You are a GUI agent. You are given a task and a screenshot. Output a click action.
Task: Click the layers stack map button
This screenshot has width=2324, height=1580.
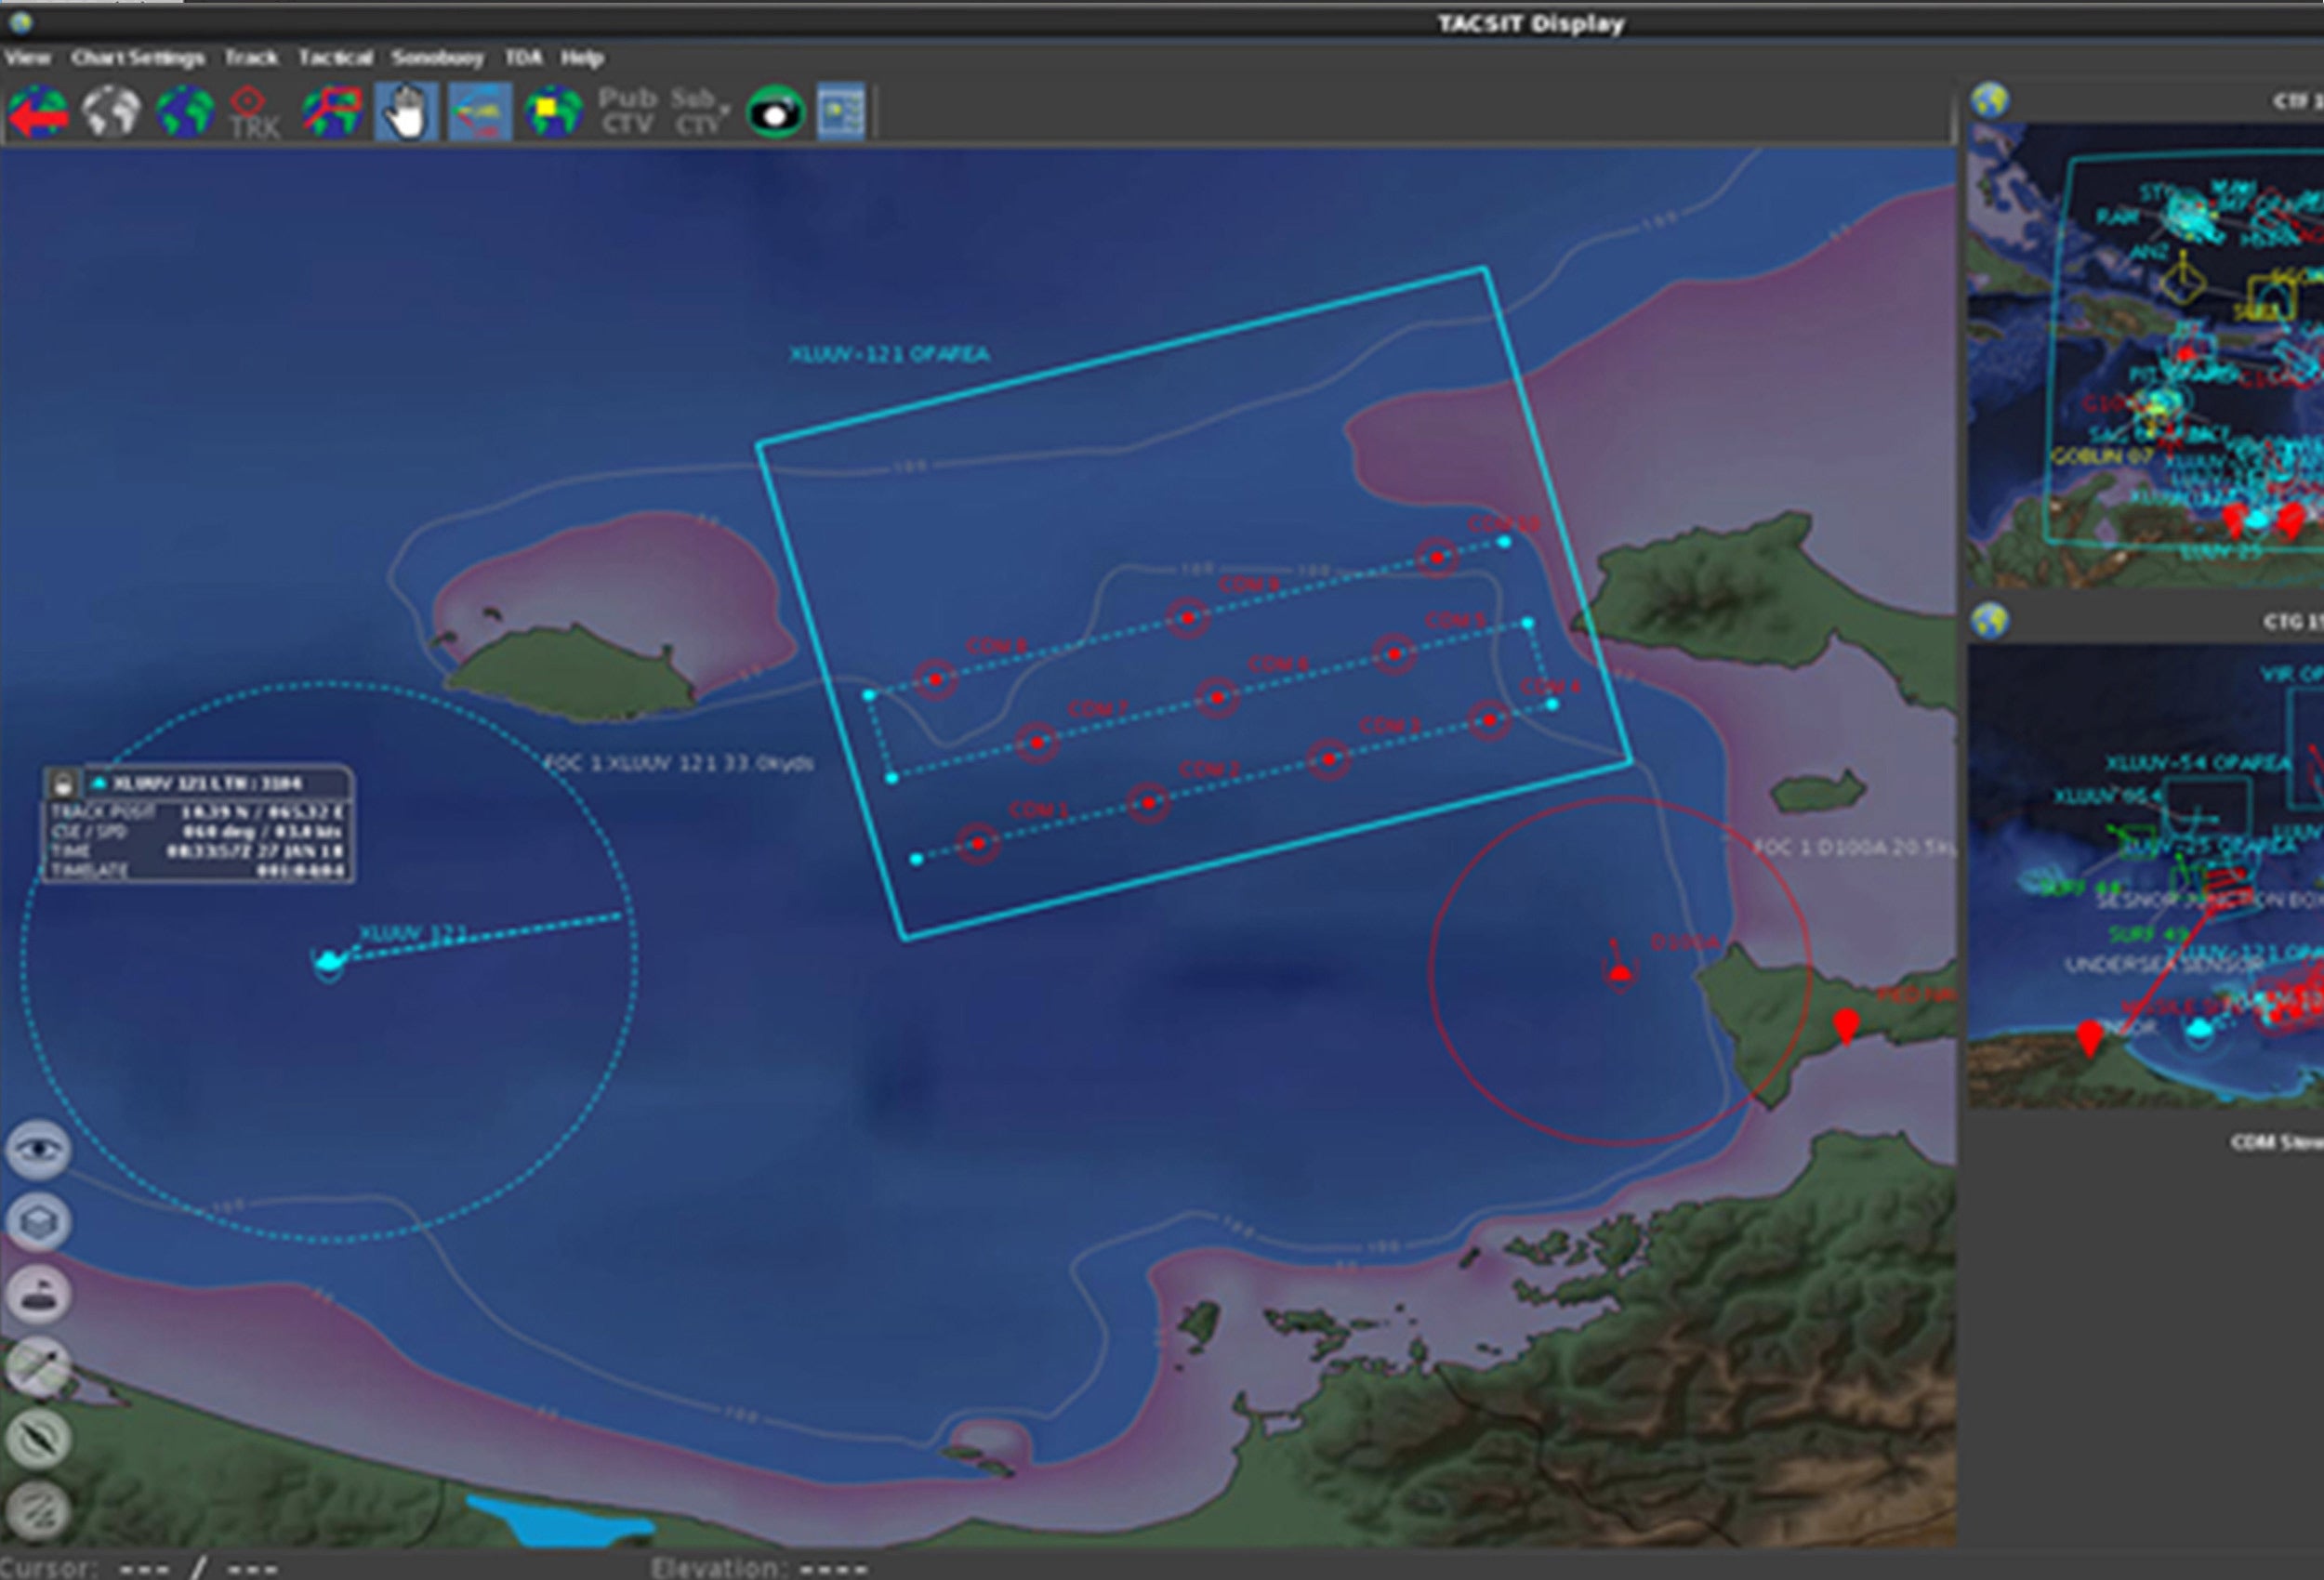tap(38, 1222)
